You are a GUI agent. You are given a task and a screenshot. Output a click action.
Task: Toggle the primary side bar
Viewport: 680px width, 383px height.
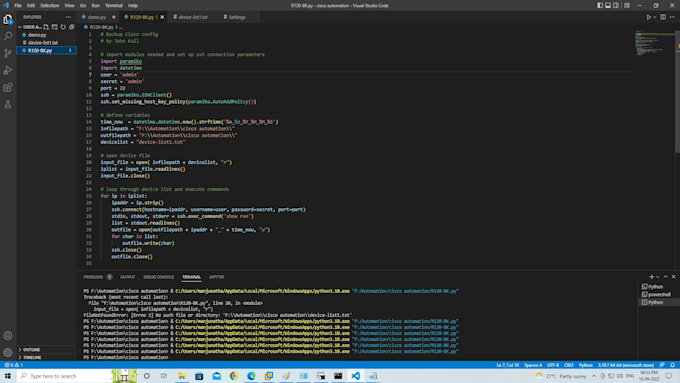tap(600, 6)
